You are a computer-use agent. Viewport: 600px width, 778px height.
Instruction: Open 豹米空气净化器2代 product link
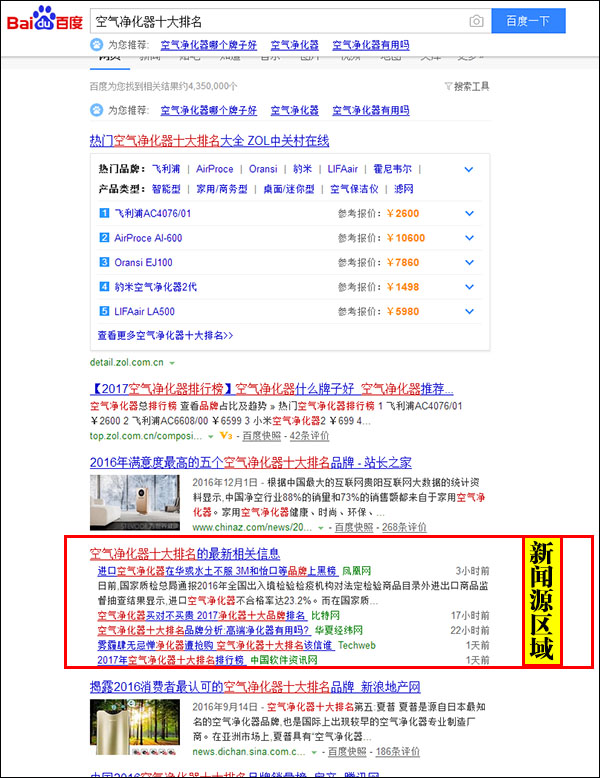coord(155,287)
